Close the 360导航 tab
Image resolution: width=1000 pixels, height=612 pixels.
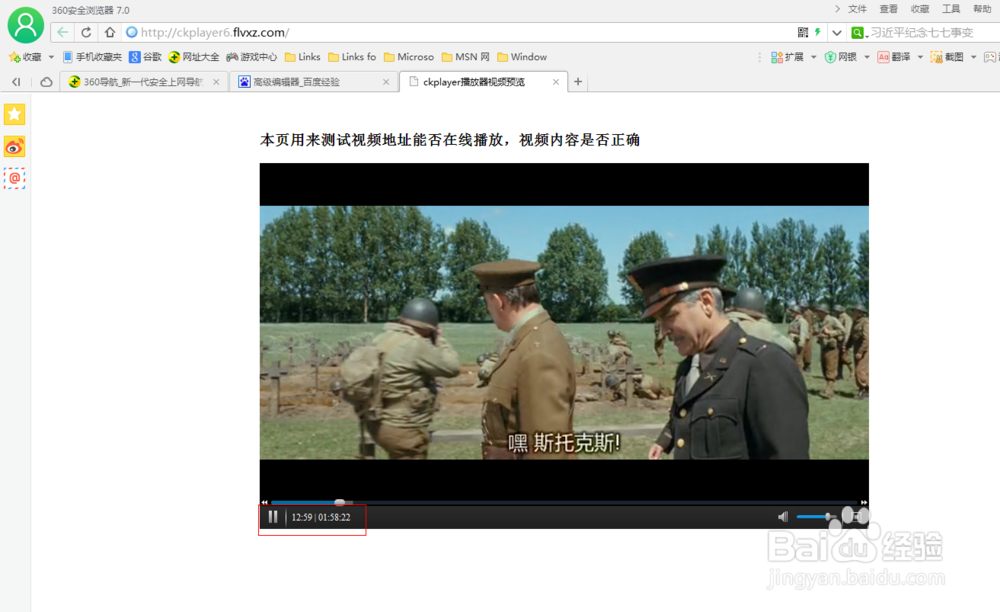[x=216, y=82]
